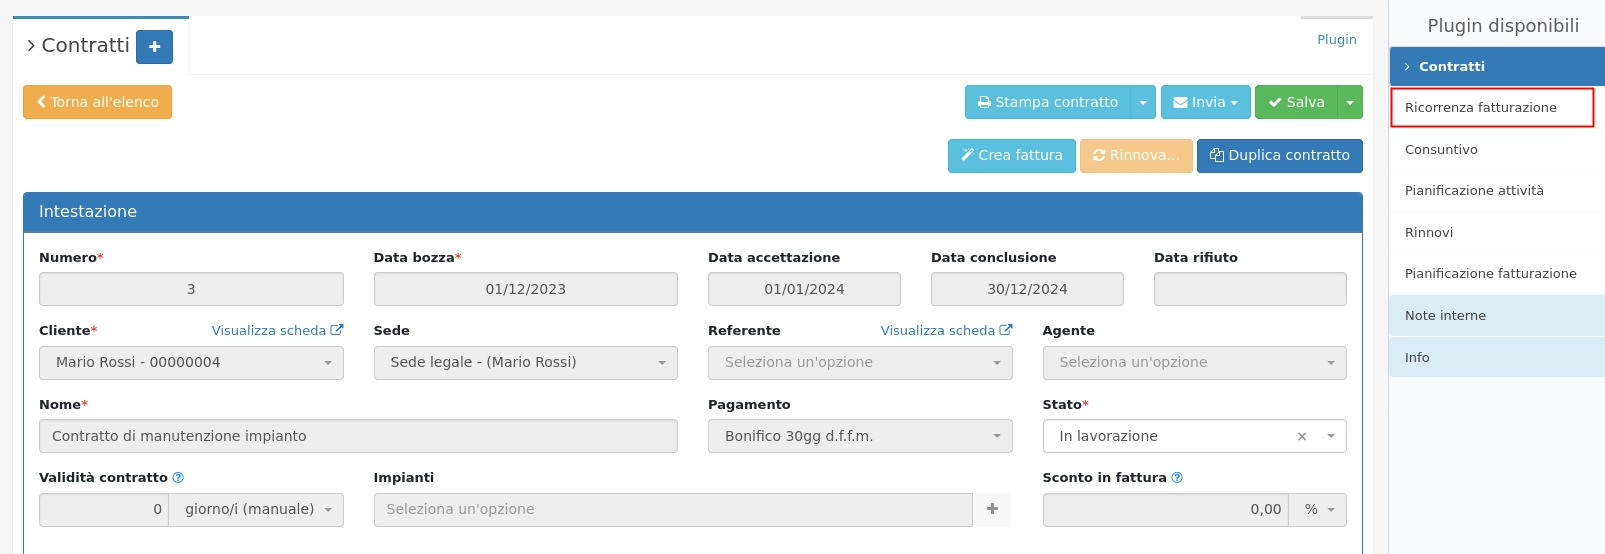Expand the Stampa contratto dropdown arrow

[x=1143, y=102]
